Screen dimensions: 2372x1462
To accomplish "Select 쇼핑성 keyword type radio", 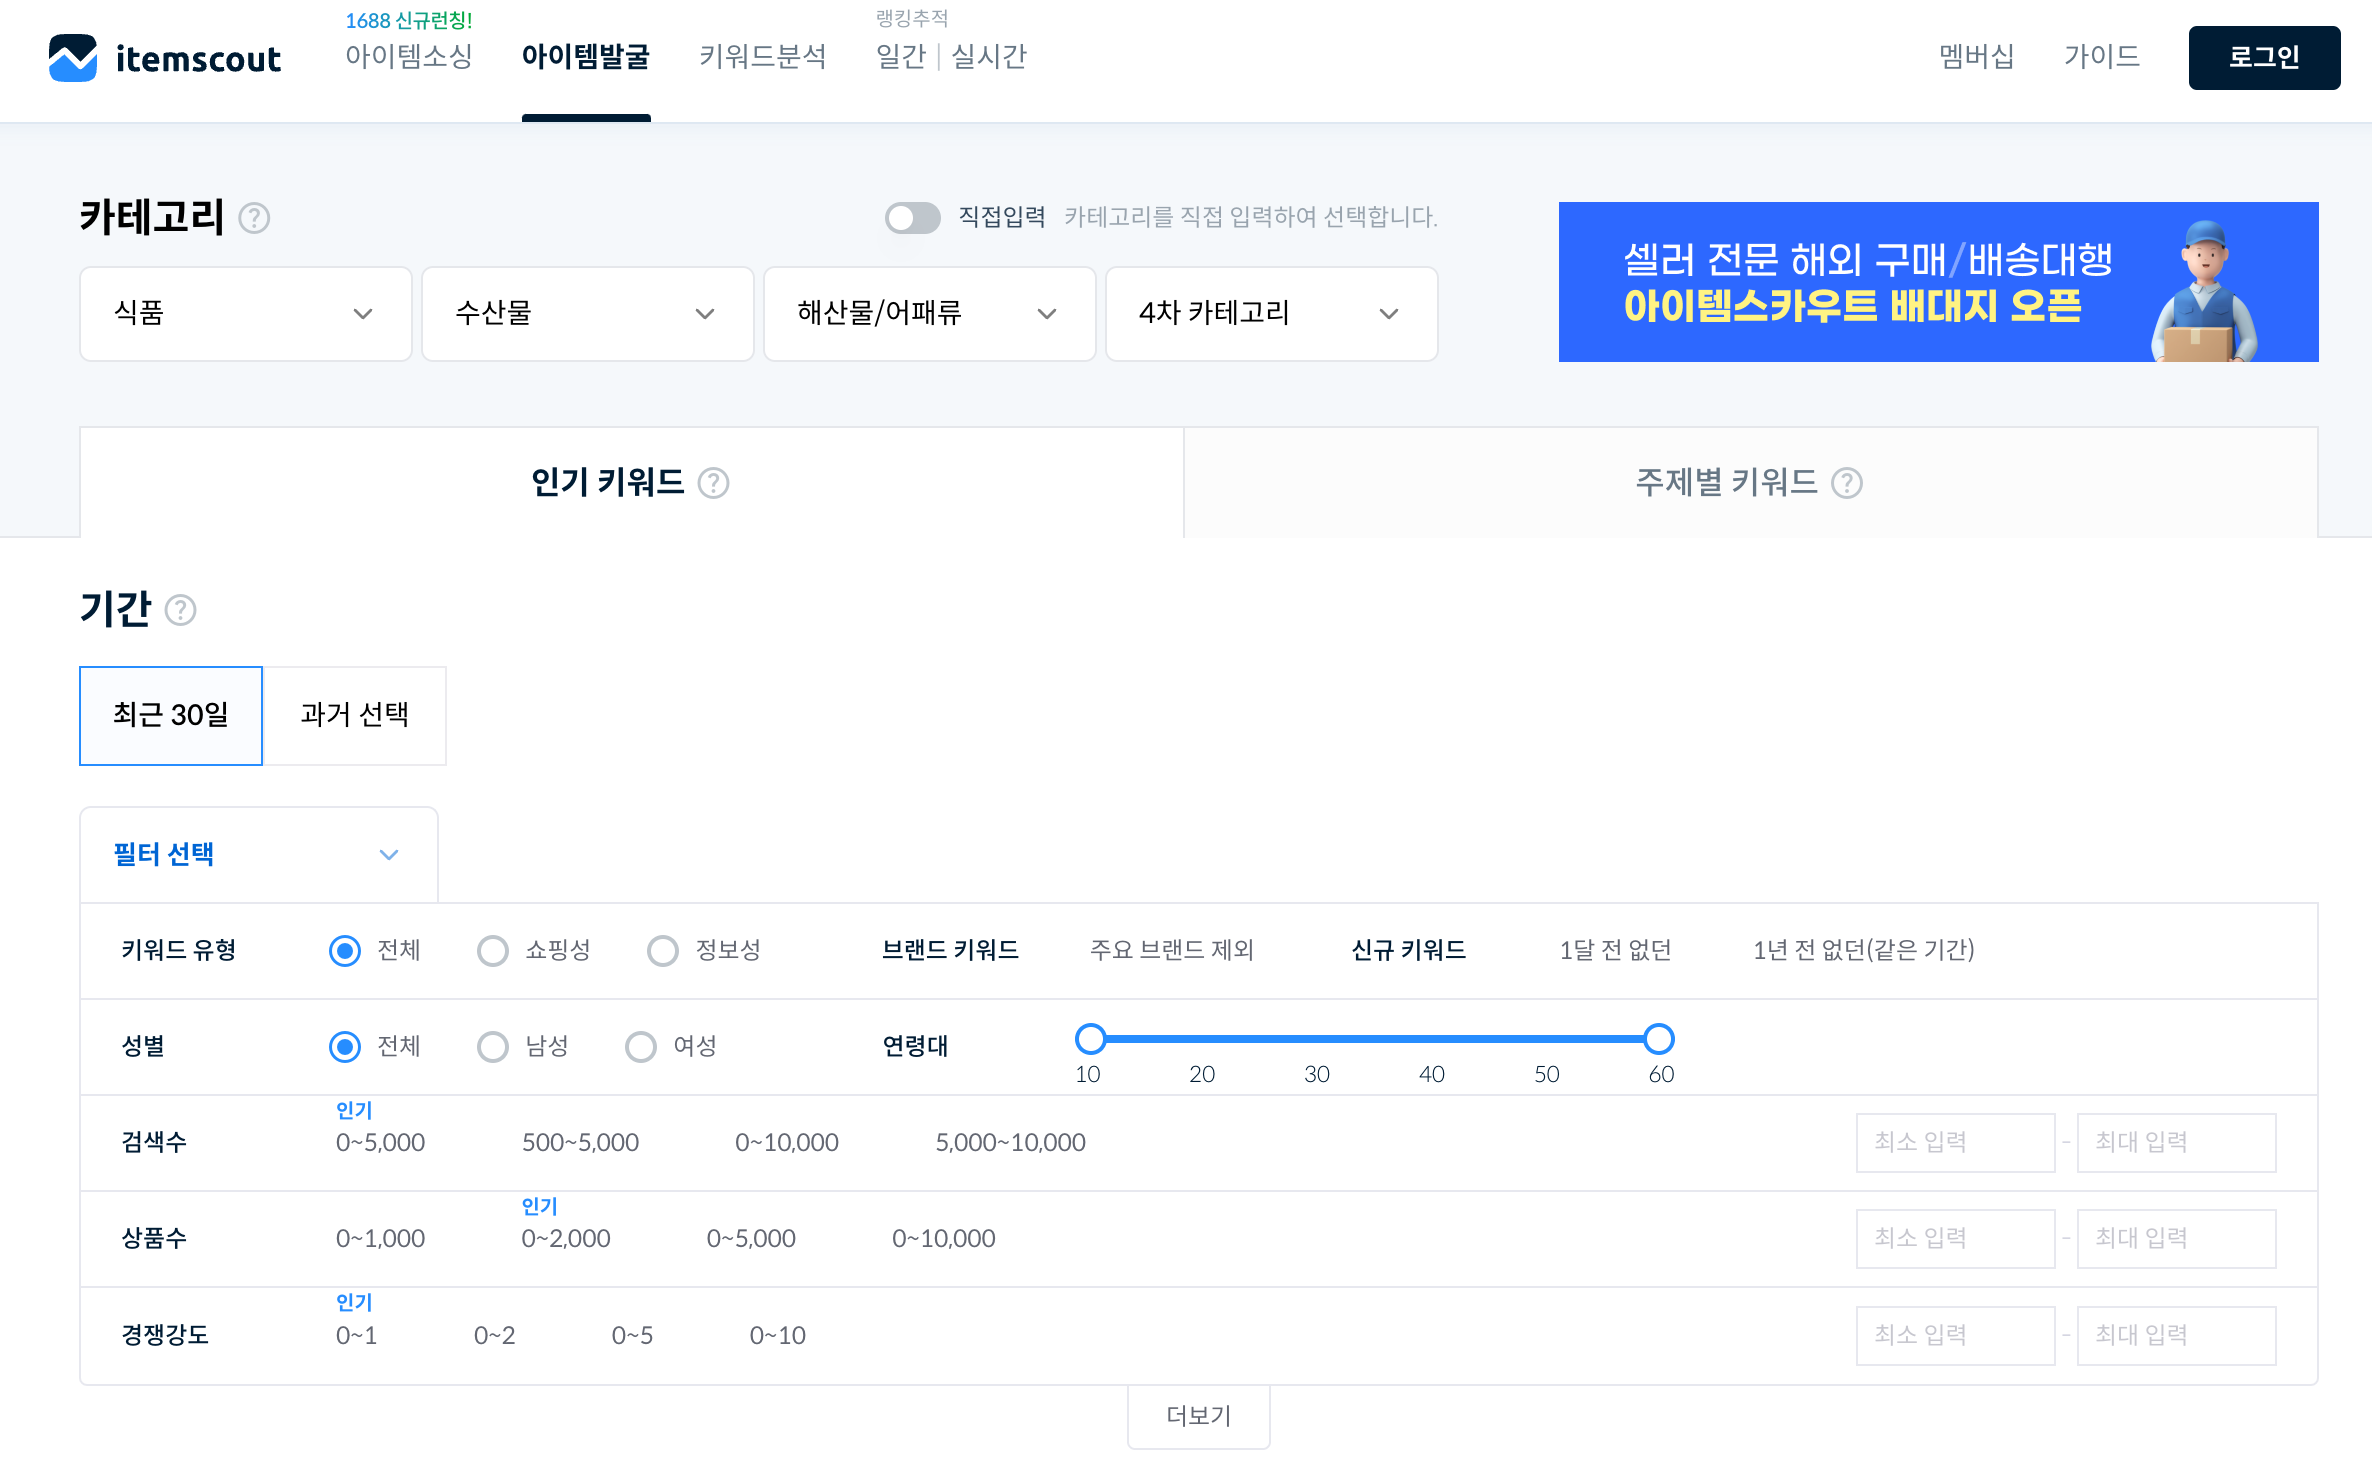I will click(x=492, y=950).
